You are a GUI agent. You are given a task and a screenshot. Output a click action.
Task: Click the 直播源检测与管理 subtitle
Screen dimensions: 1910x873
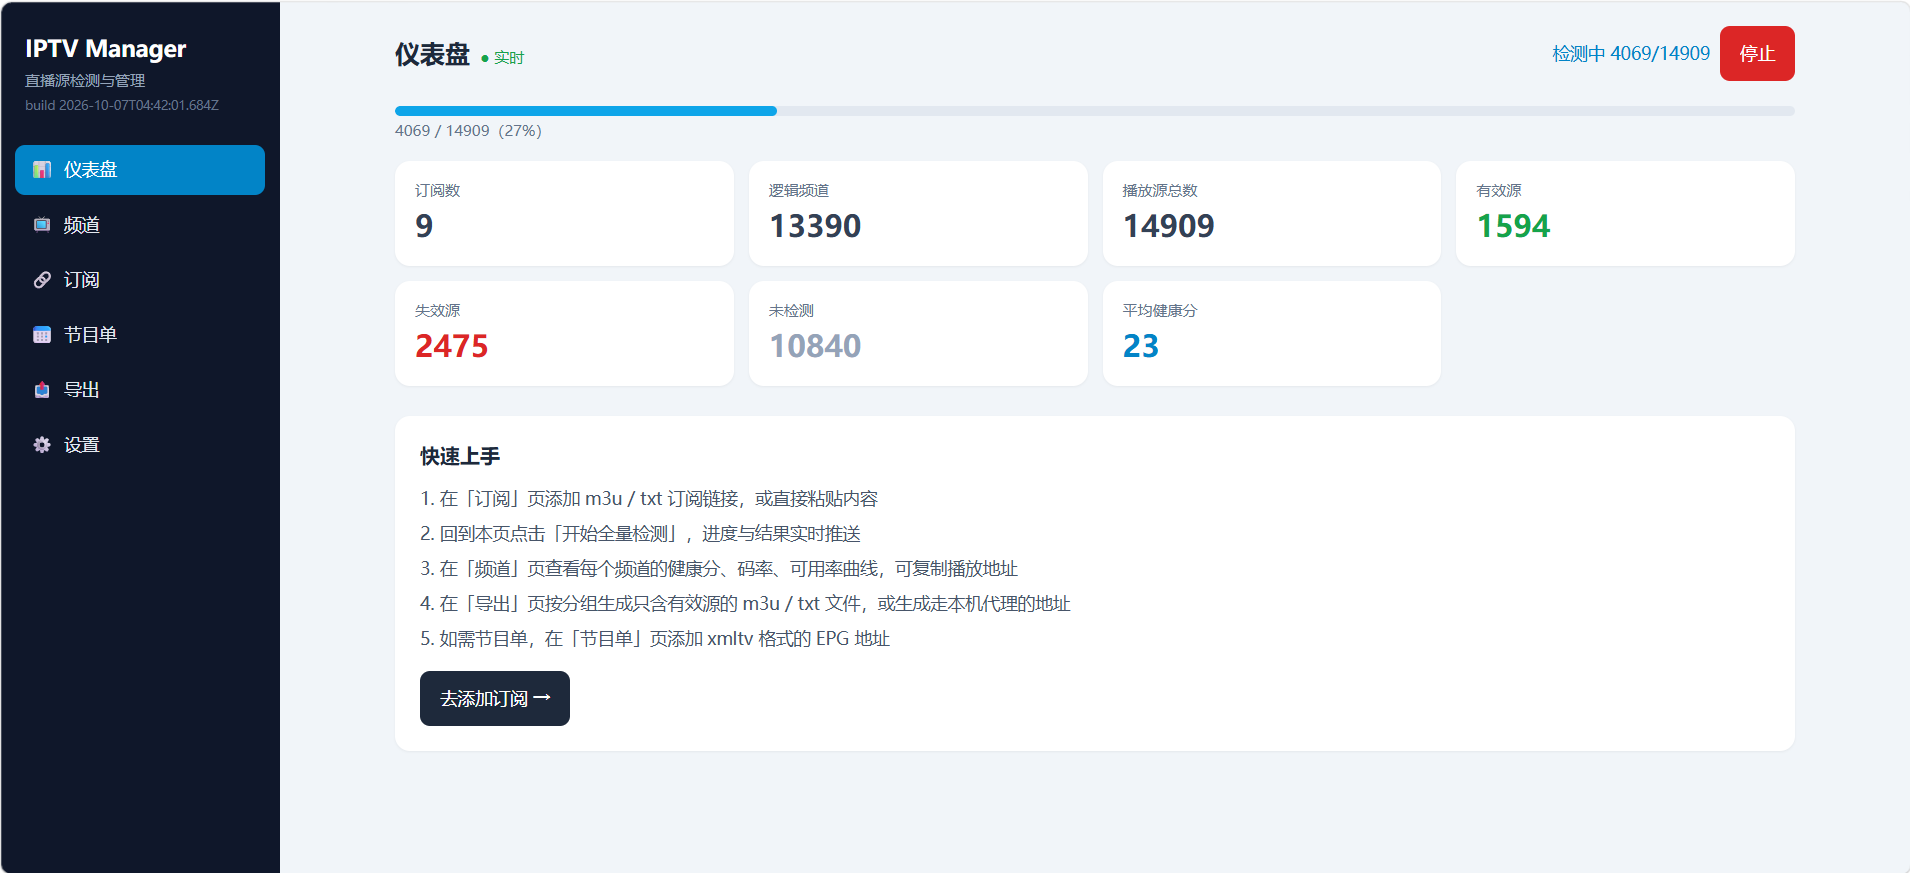coord(85,81)
